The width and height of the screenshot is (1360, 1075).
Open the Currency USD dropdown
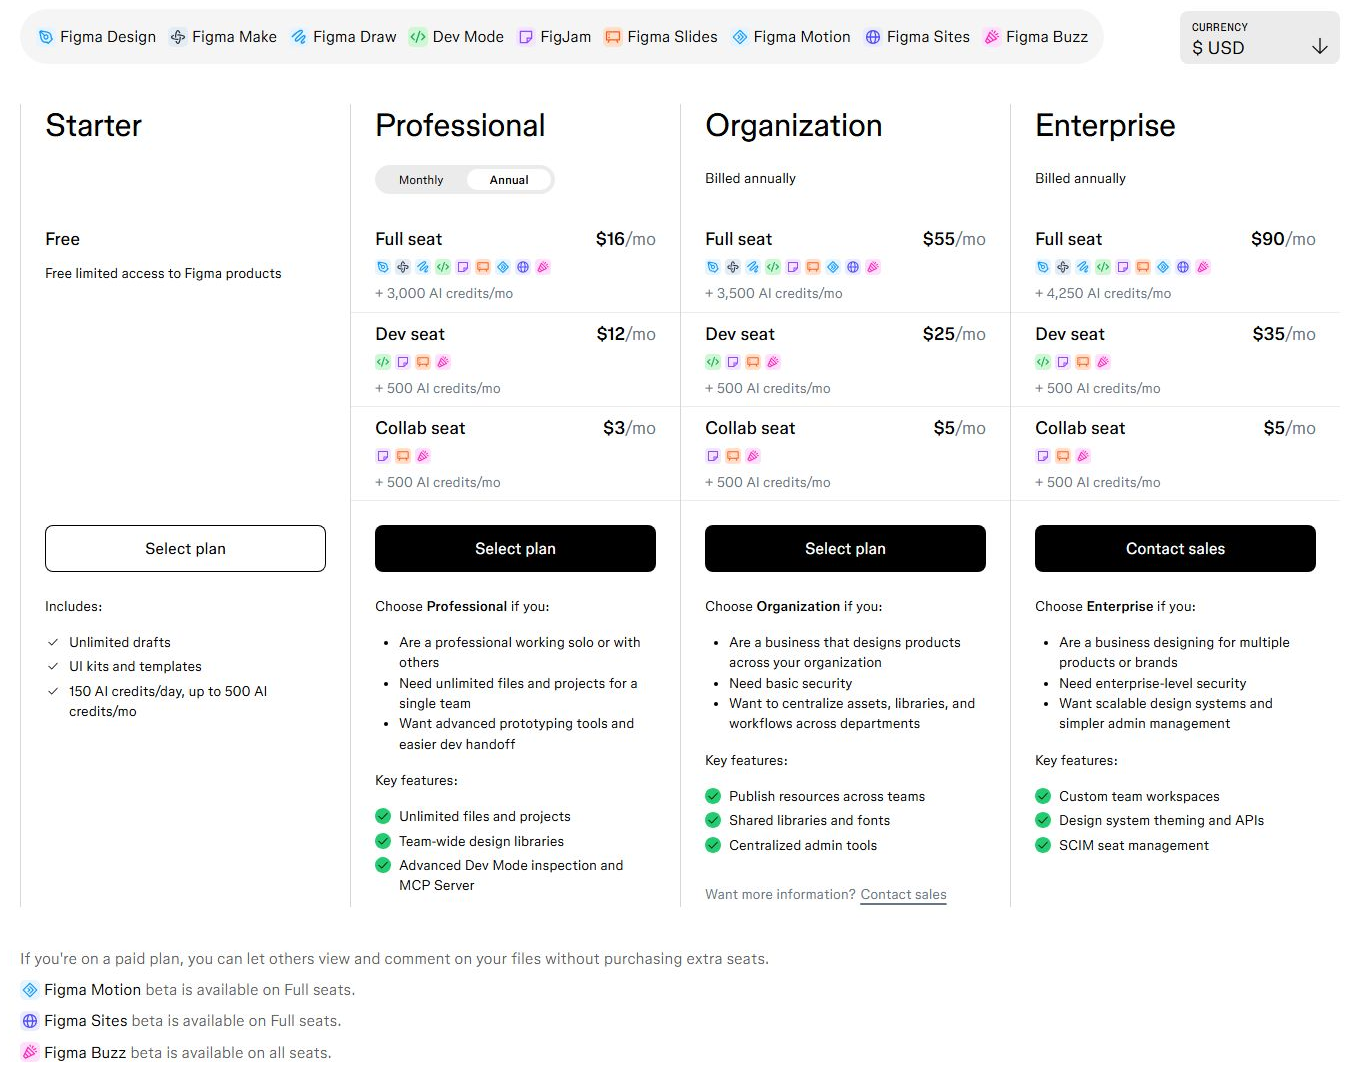coord(1260,38)
